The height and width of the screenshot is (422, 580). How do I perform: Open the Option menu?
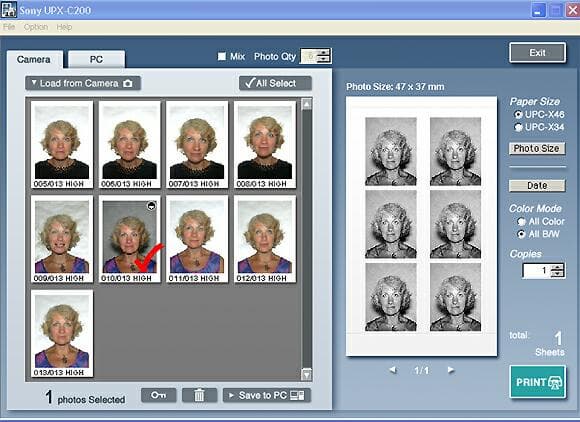(36, 27)
